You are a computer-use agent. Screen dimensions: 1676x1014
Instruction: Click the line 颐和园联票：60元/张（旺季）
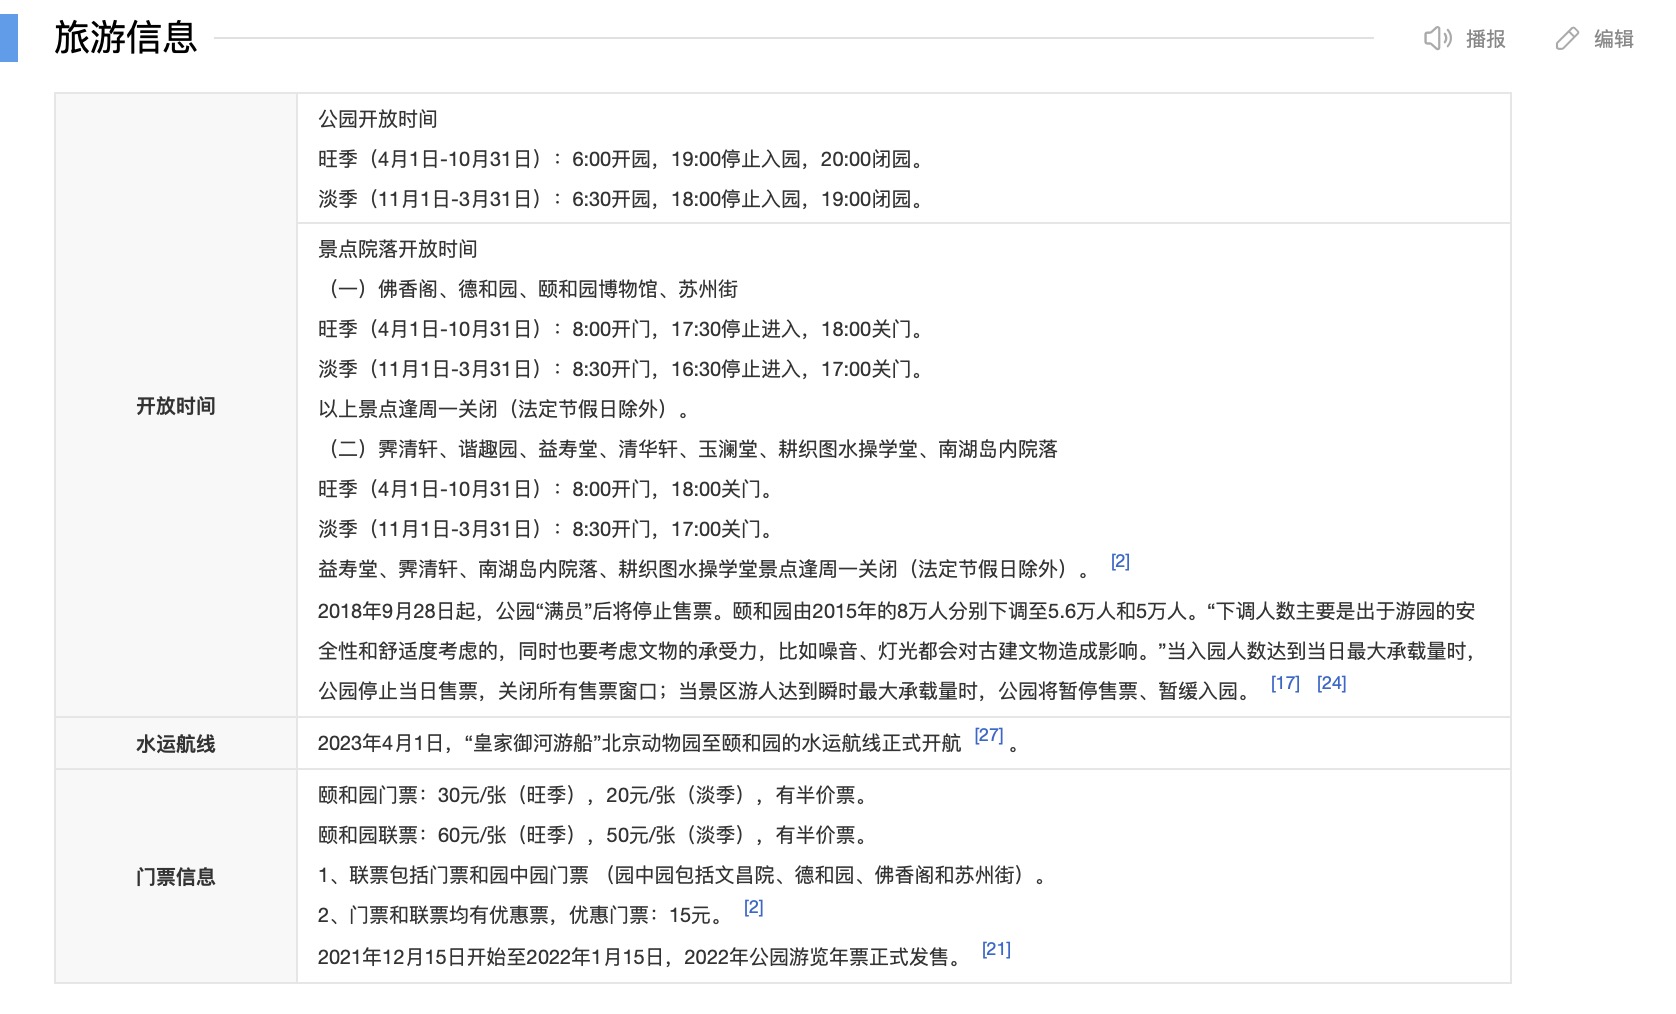pyautogui.click(x=596, y=835)
